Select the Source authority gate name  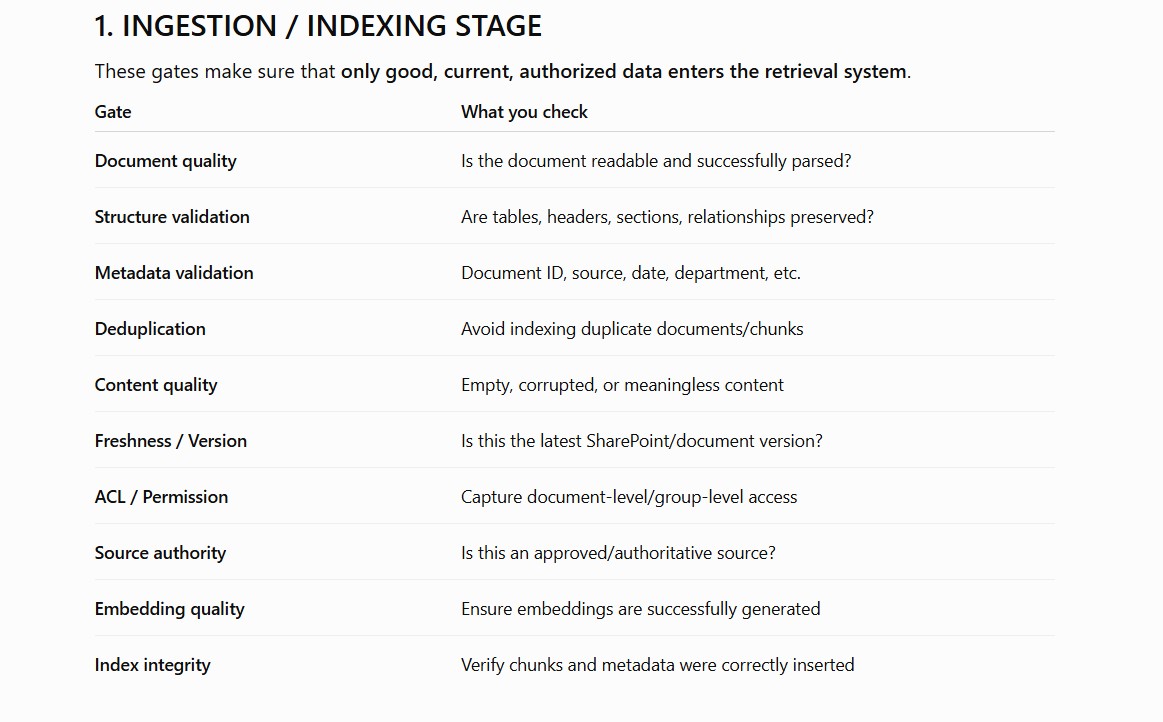pos(160,553)
